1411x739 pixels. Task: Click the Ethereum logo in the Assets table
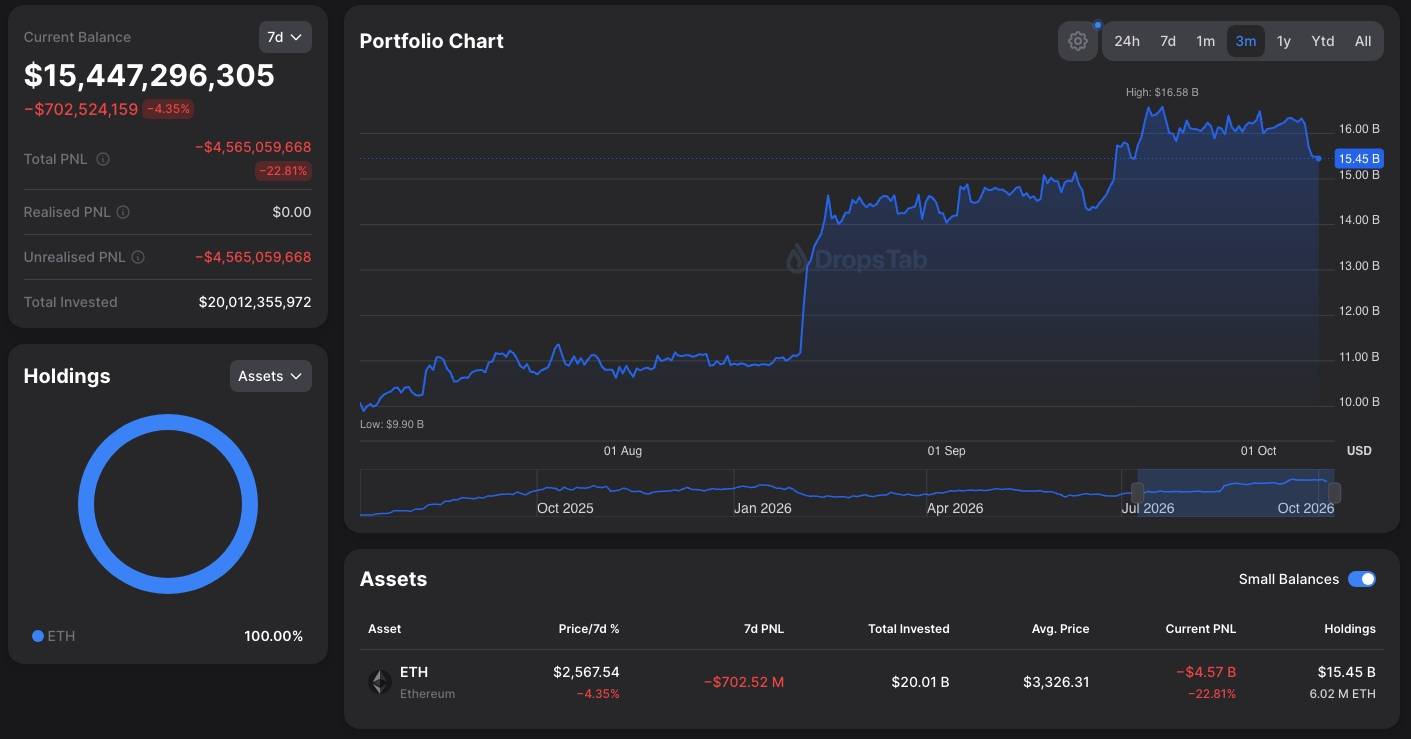(379, 682)
